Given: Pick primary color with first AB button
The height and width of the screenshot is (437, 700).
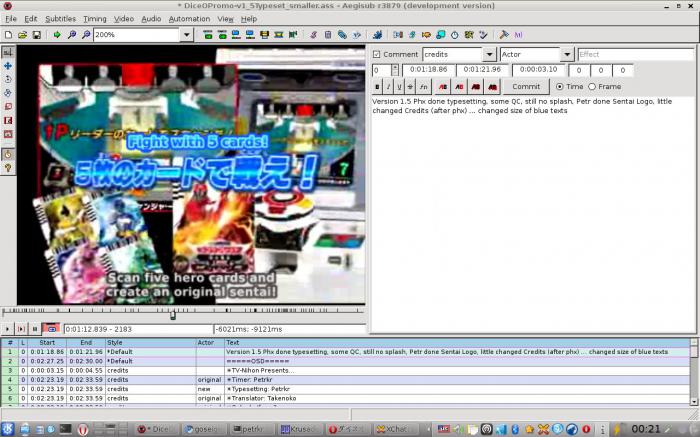Looking at the screenshot, I should (443, 87).
